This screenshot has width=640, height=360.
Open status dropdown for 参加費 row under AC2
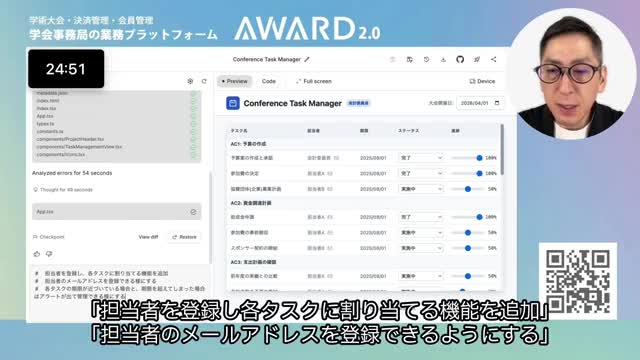[x=421, y=233]
